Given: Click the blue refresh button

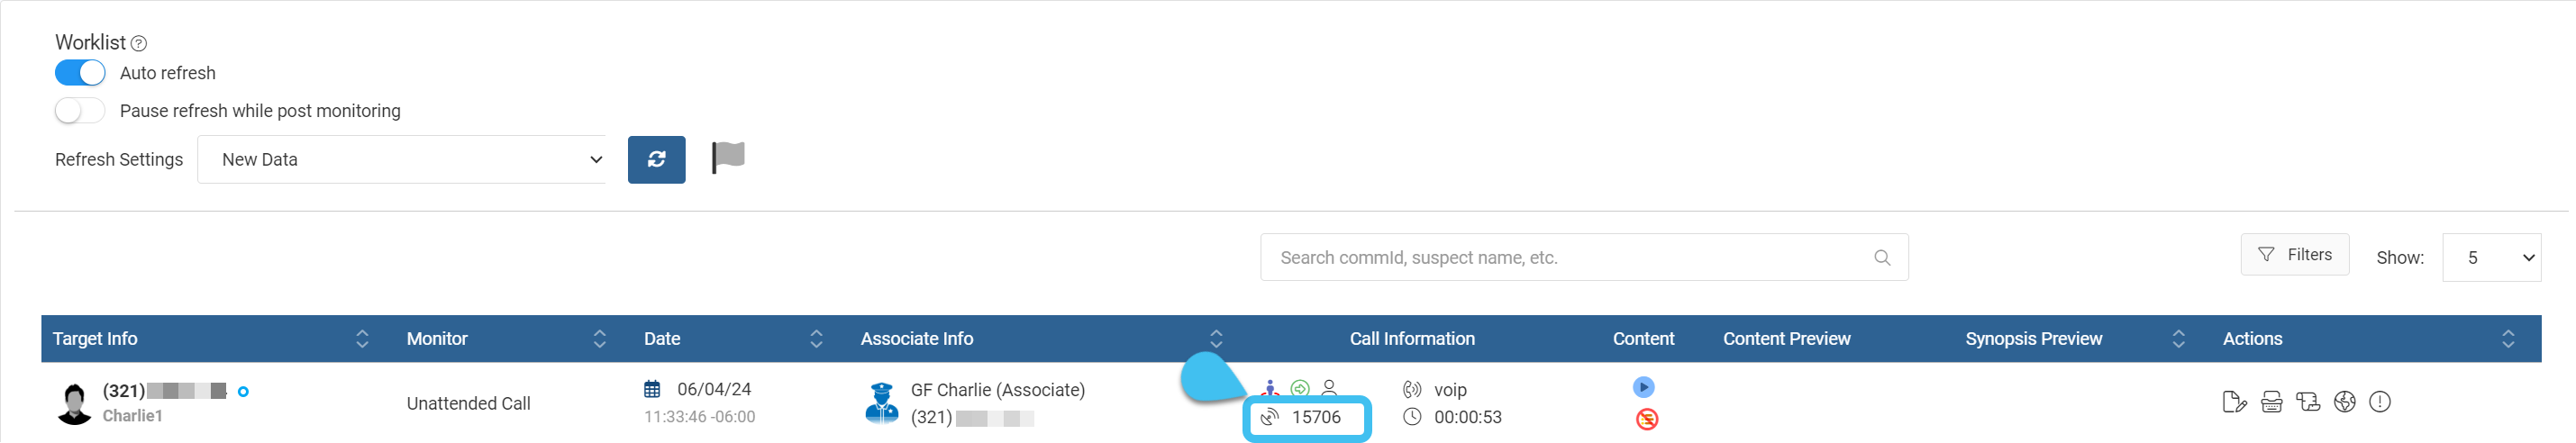Looking at the screenshot, I should coord(656,159).
